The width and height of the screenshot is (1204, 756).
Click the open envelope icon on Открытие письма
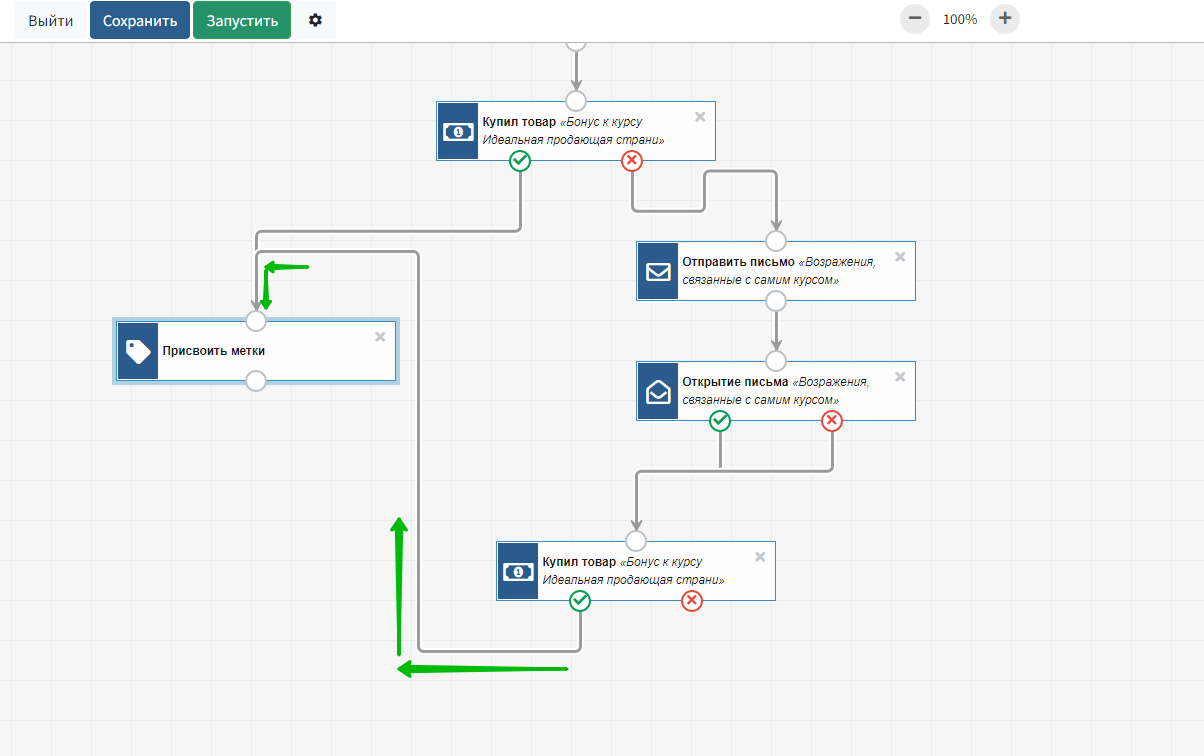point(658,391)
